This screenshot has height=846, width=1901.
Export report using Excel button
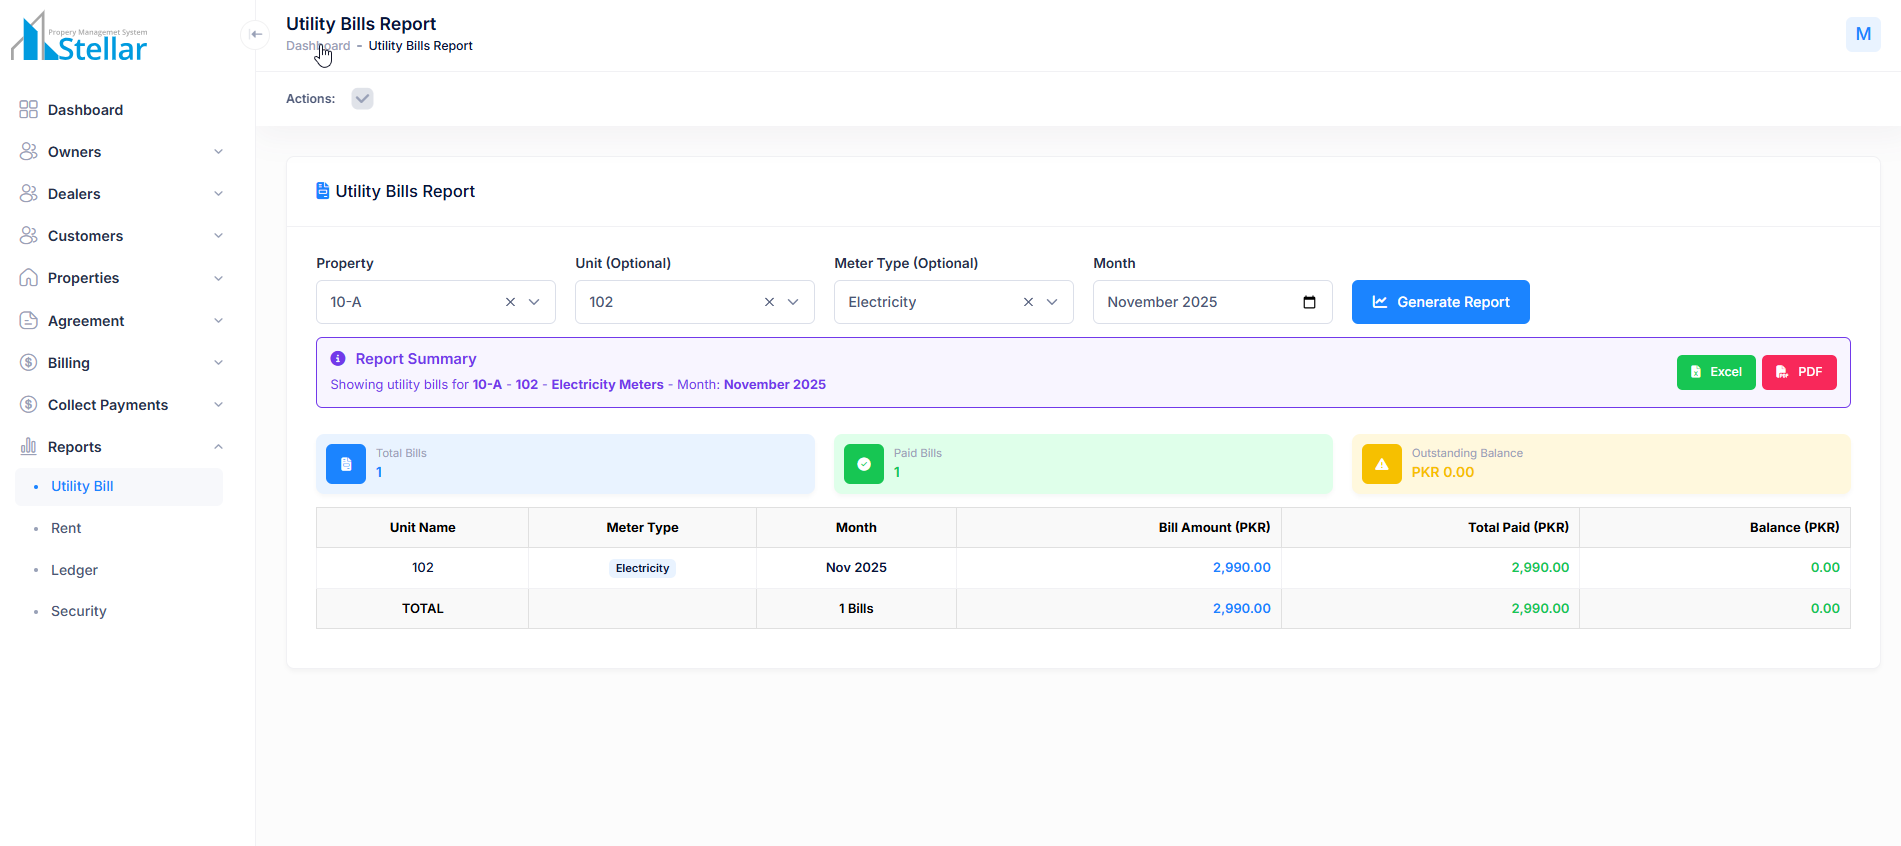(1715, 372)
